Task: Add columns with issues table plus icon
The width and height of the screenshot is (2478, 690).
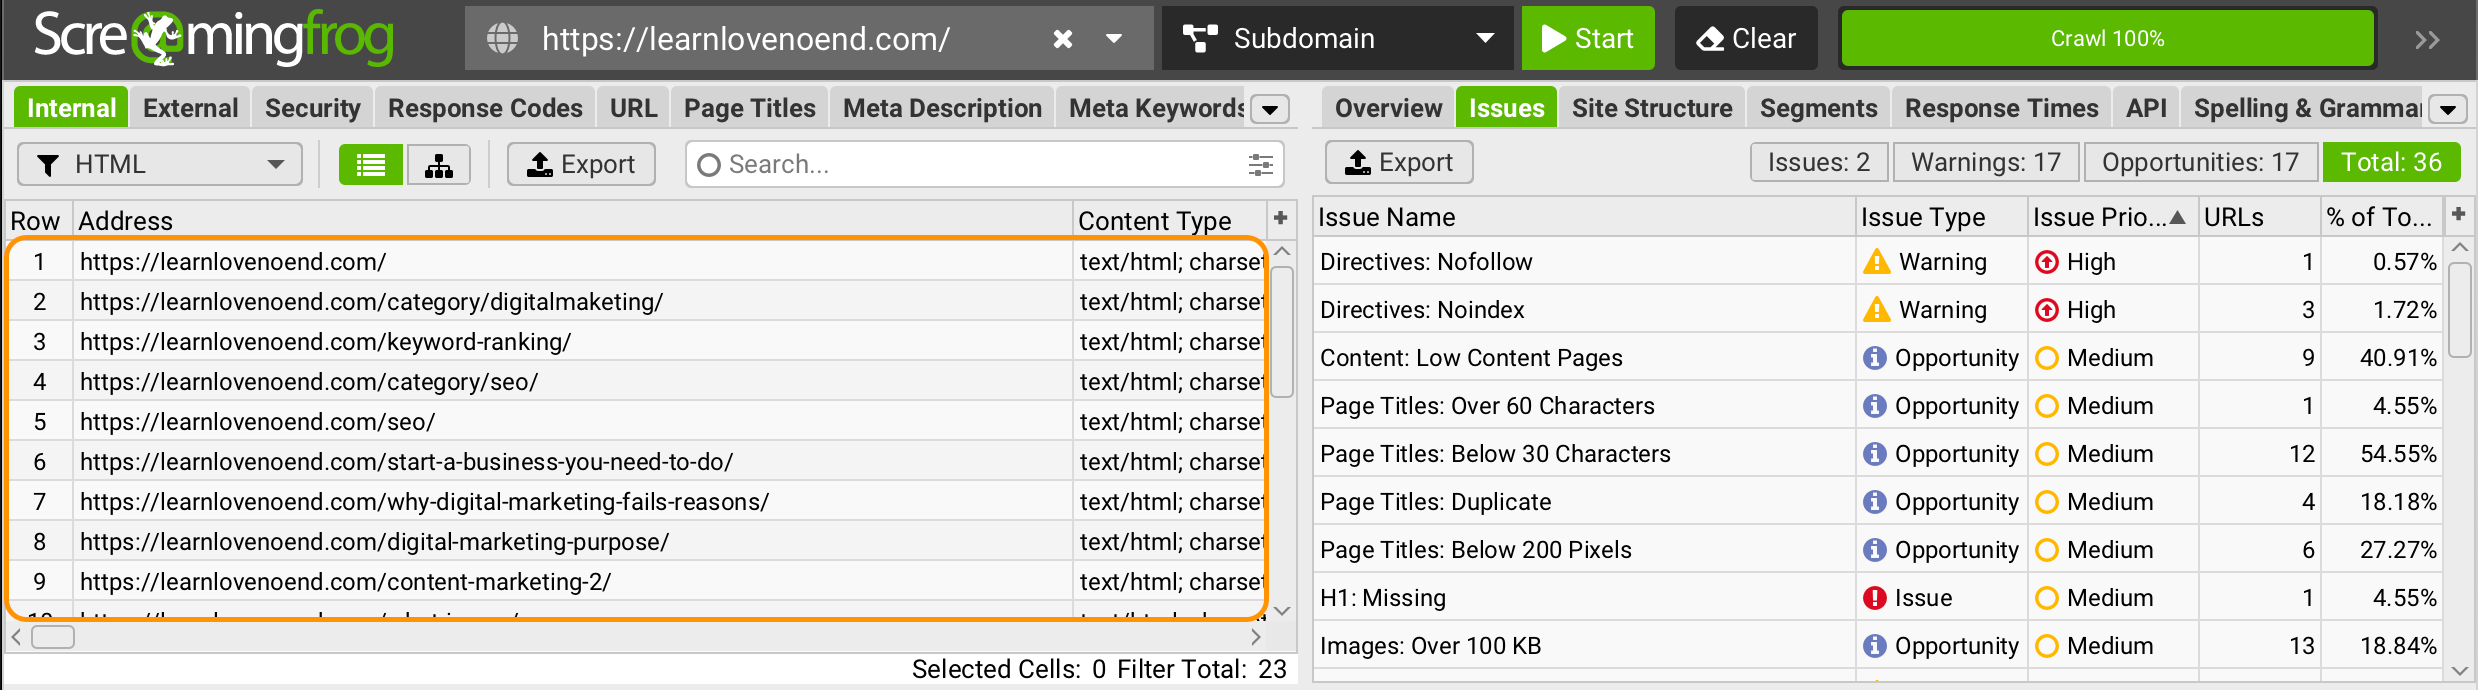Action: (x=2458, y=214)
